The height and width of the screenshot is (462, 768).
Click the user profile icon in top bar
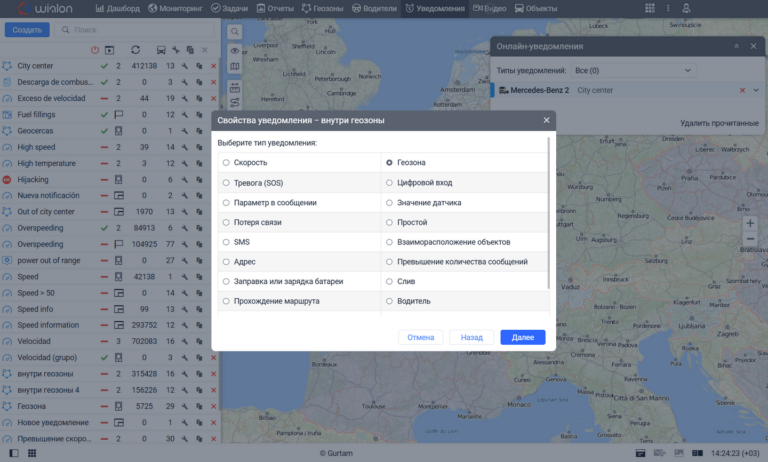click(686, 8)
